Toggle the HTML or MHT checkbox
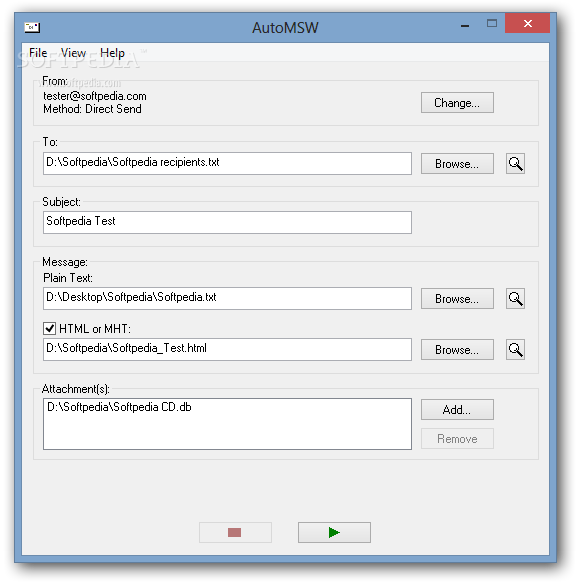 49,329
